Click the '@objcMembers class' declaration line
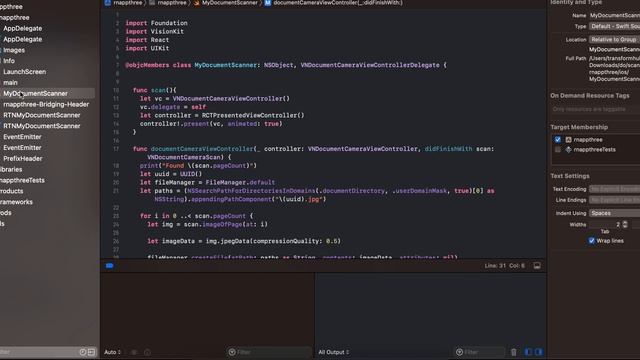Viewport: 640px width, 360px height. pyautogui.click(x=286, y=65)
